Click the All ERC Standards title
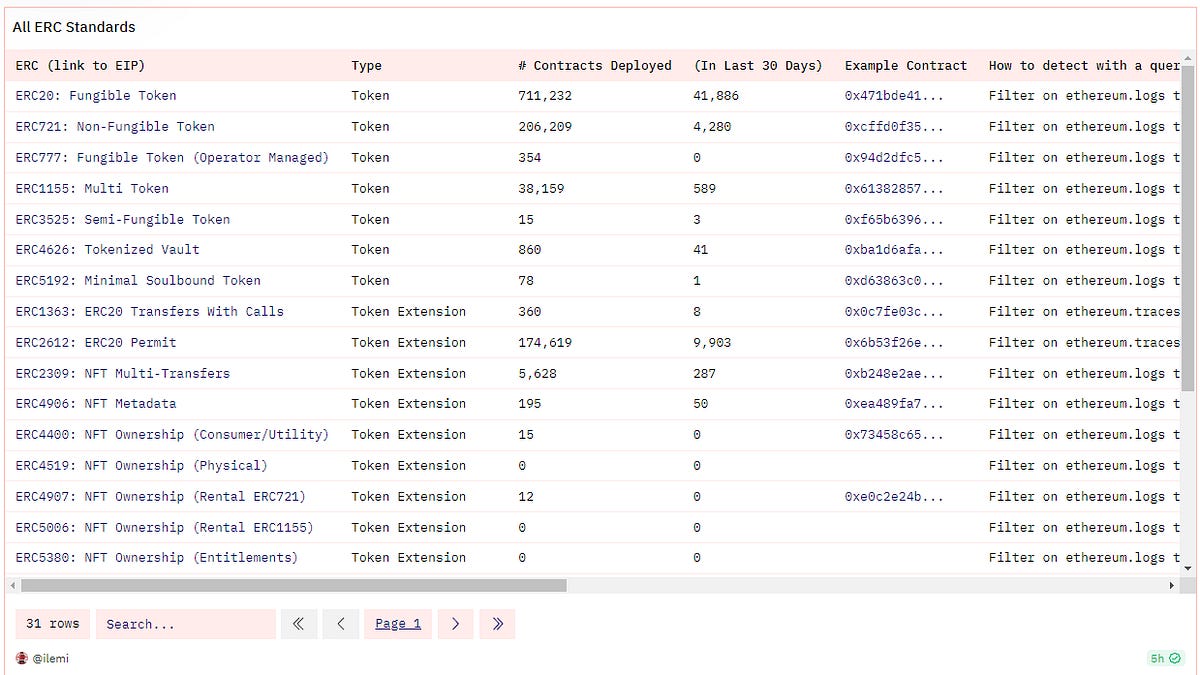 (x=74, y=27)
